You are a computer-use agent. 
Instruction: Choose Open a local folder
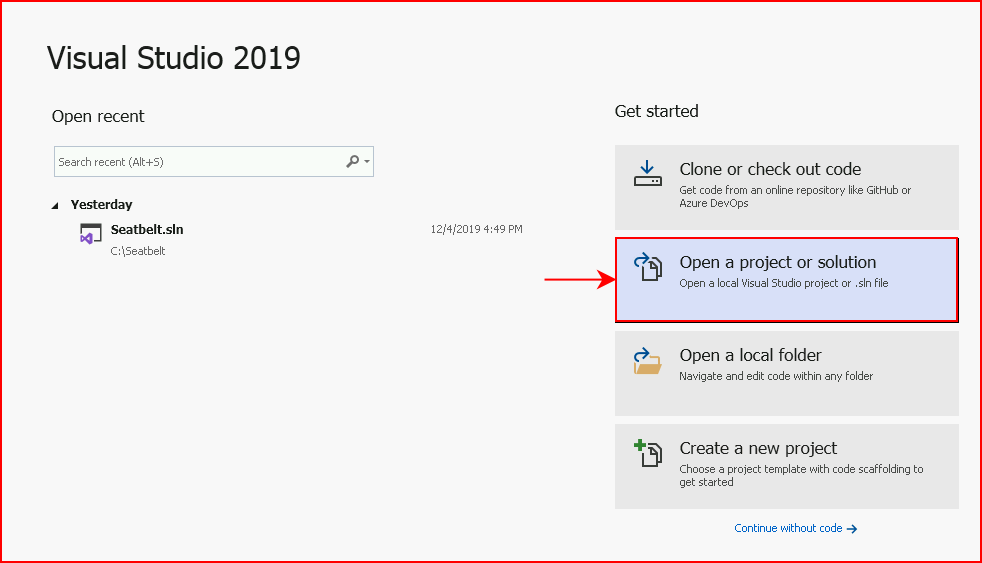click(x=787, y=373)
